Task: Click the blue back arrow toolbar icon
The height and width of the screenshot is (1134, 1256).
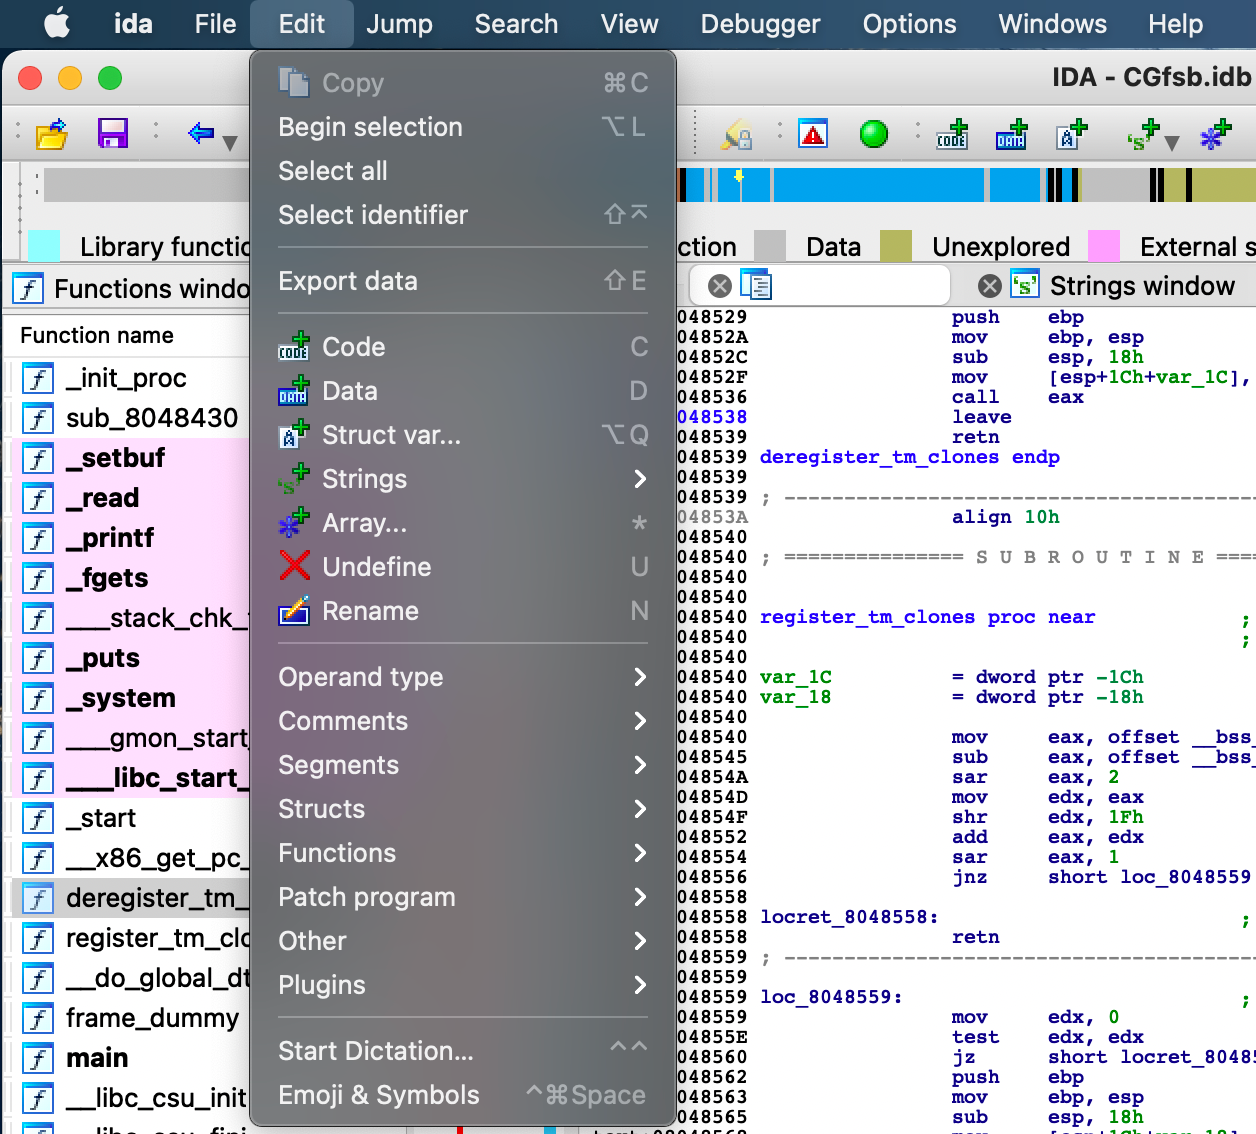Action: coord(201,132)
